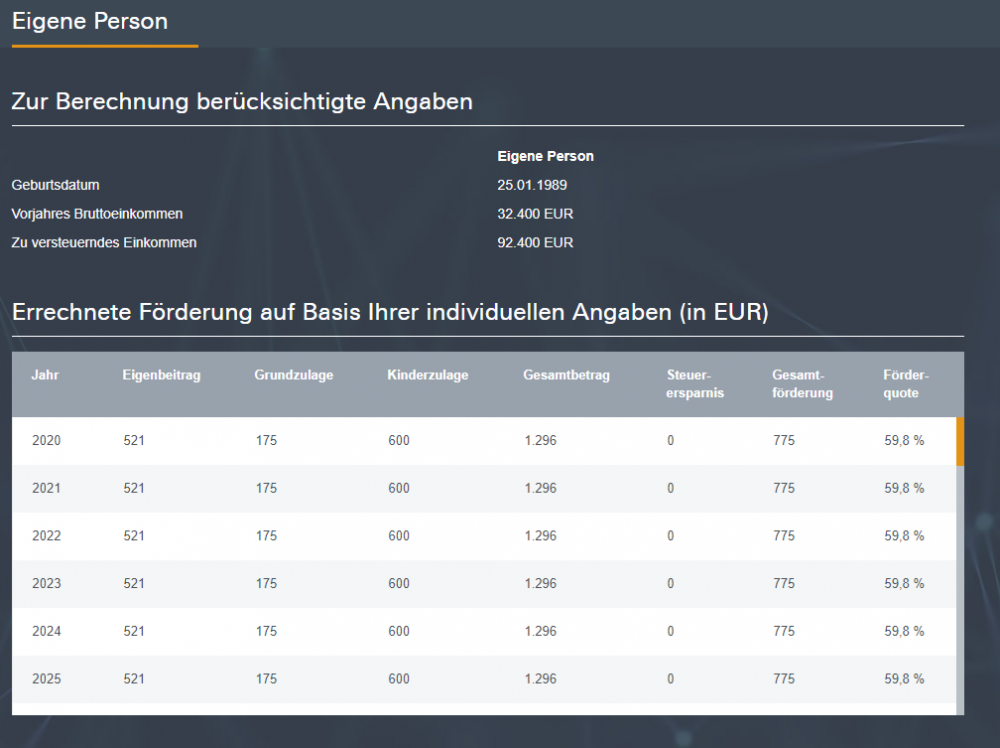The height and width of the screenshot is (748, 1000).
Task: Click the 92.400 EUR taxable income value
Action: [535, 243]
